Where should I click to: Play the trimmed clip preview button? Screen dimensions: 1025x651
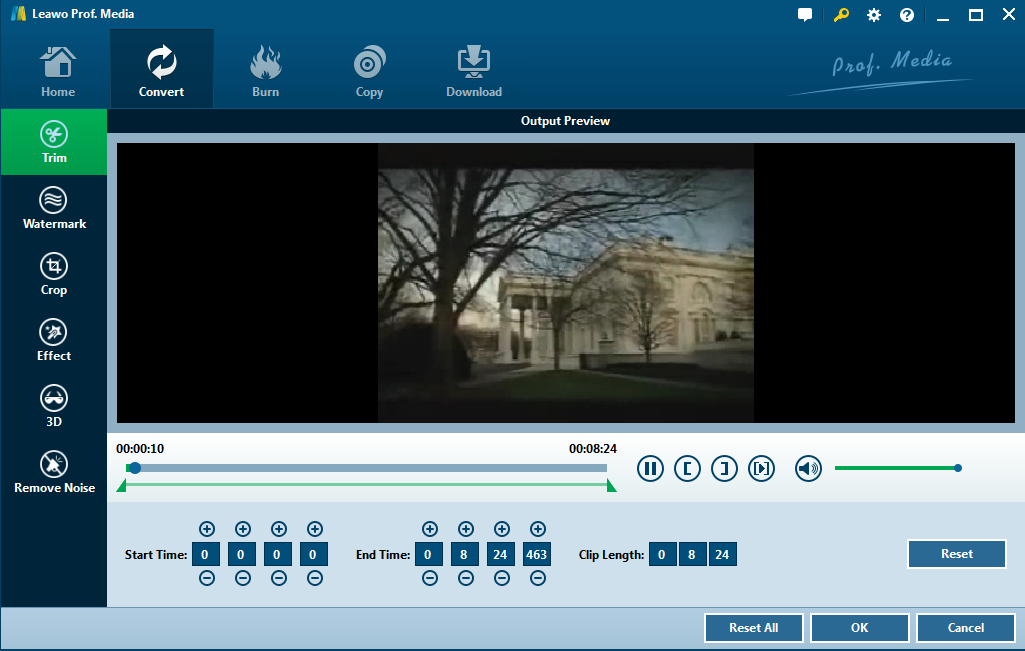pyautogui.click(x=762, y=468)
